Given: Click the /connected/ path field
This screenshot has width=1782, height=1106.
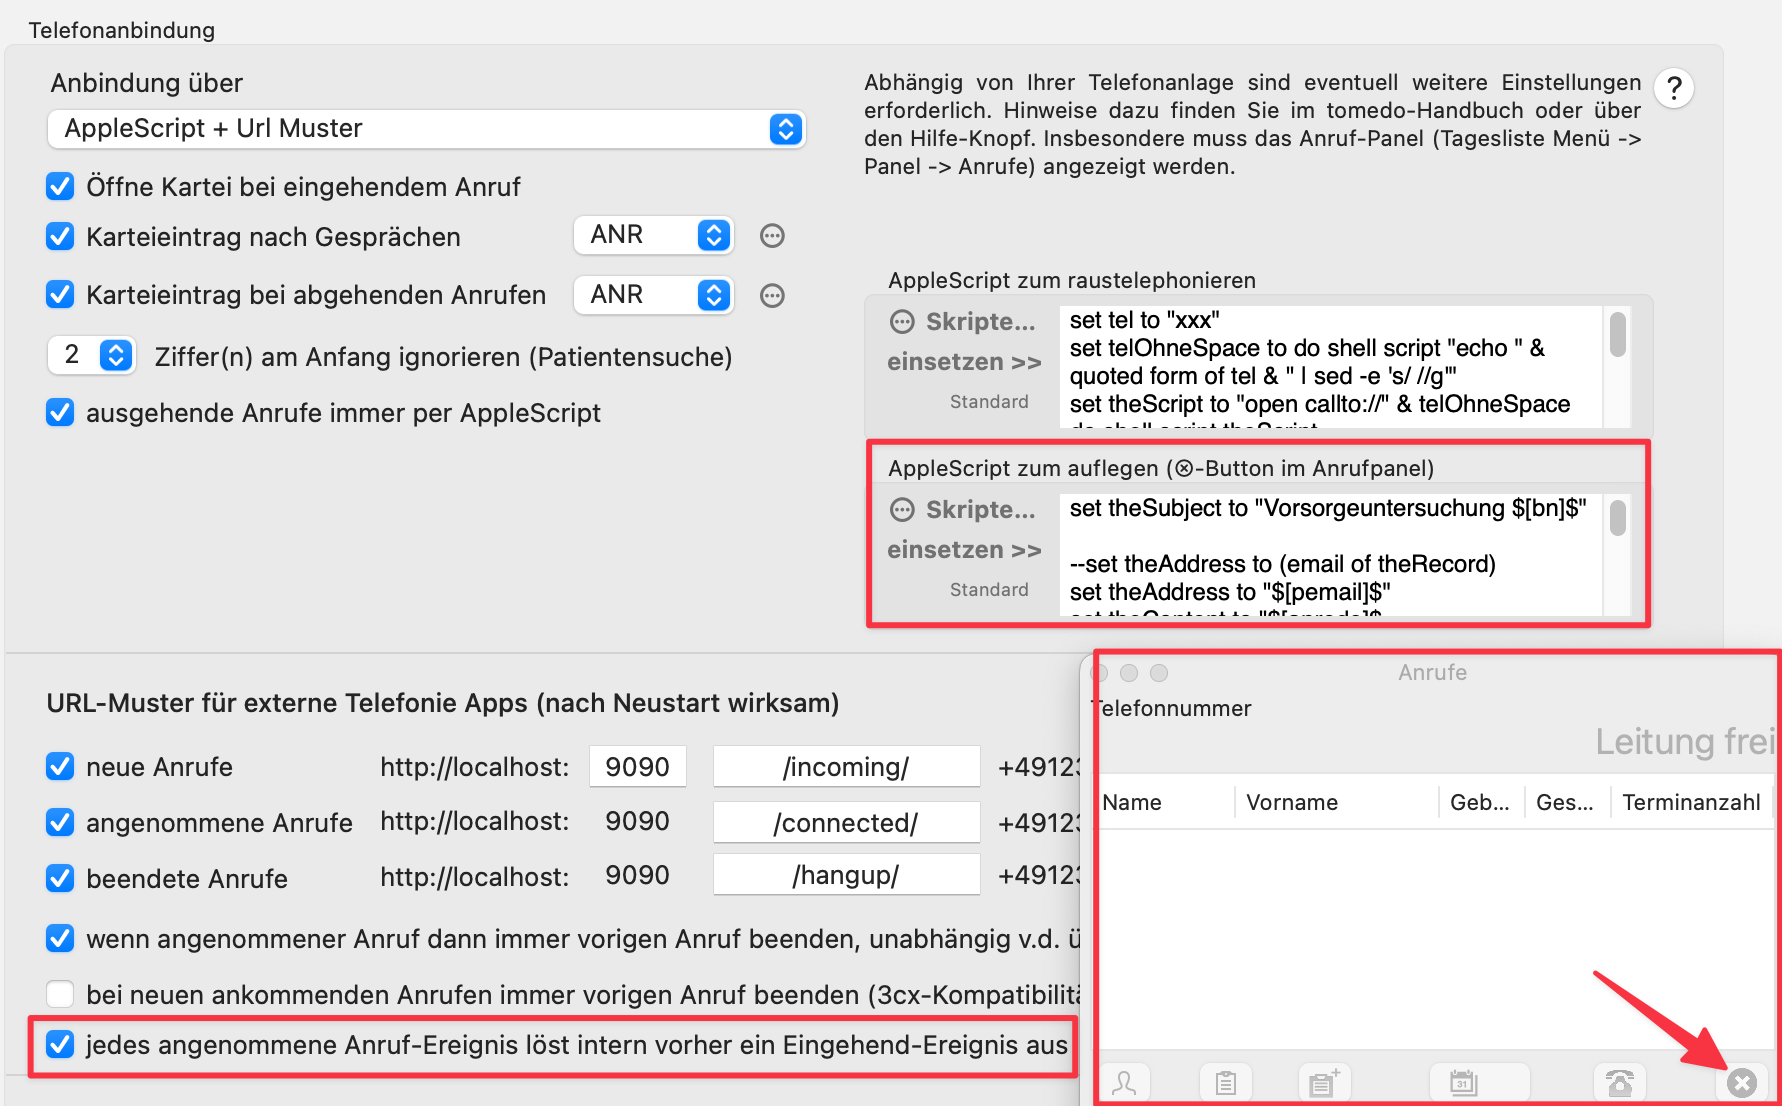Looking at the screenshot, I should [x=846, y=823].
